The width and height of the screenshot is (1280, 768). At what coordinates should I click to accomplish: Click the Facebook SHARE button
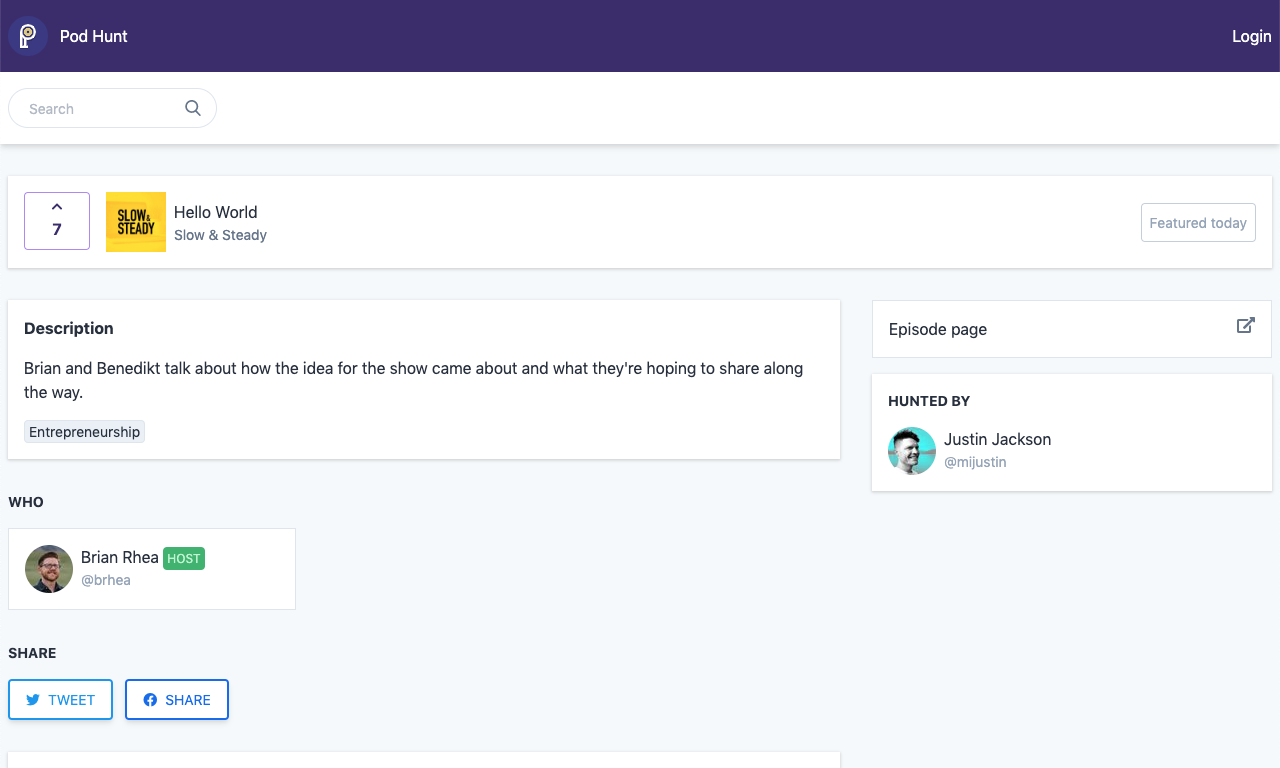tap(177, 700)
